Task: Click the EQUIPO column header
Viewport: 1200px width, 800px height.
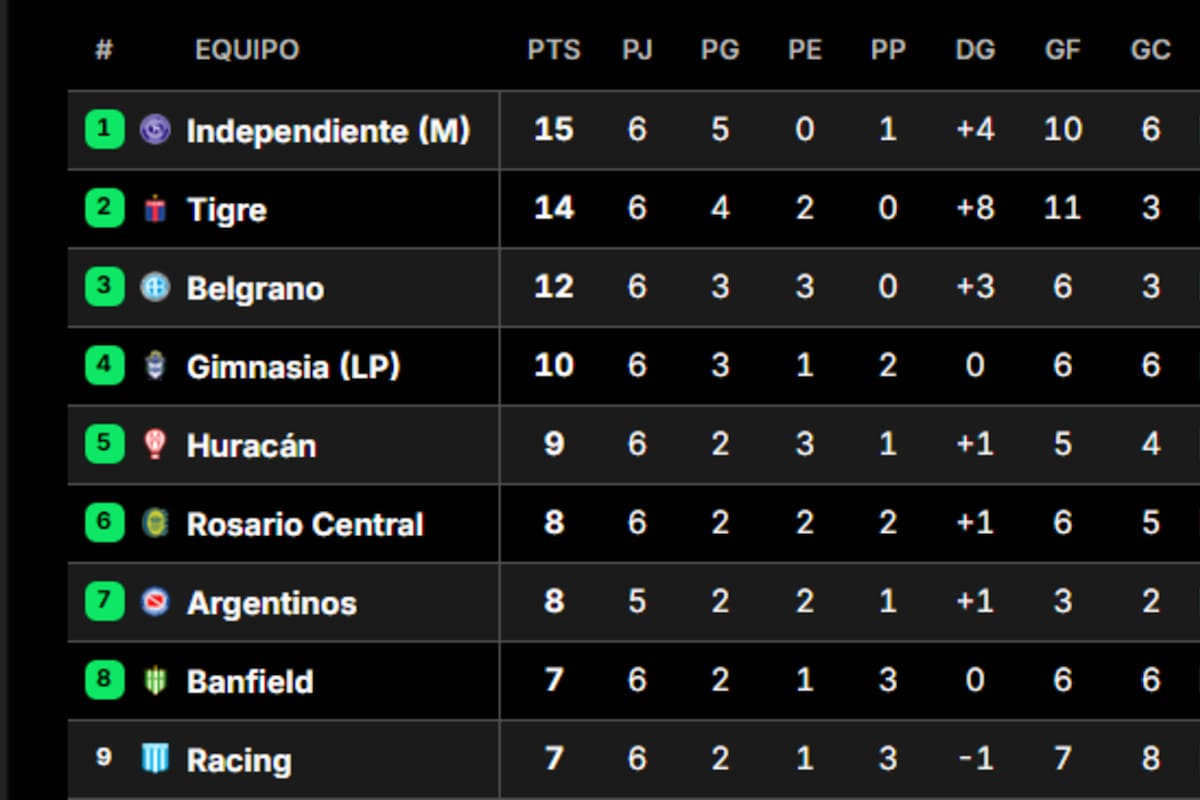Action: (x=247, y=50)
